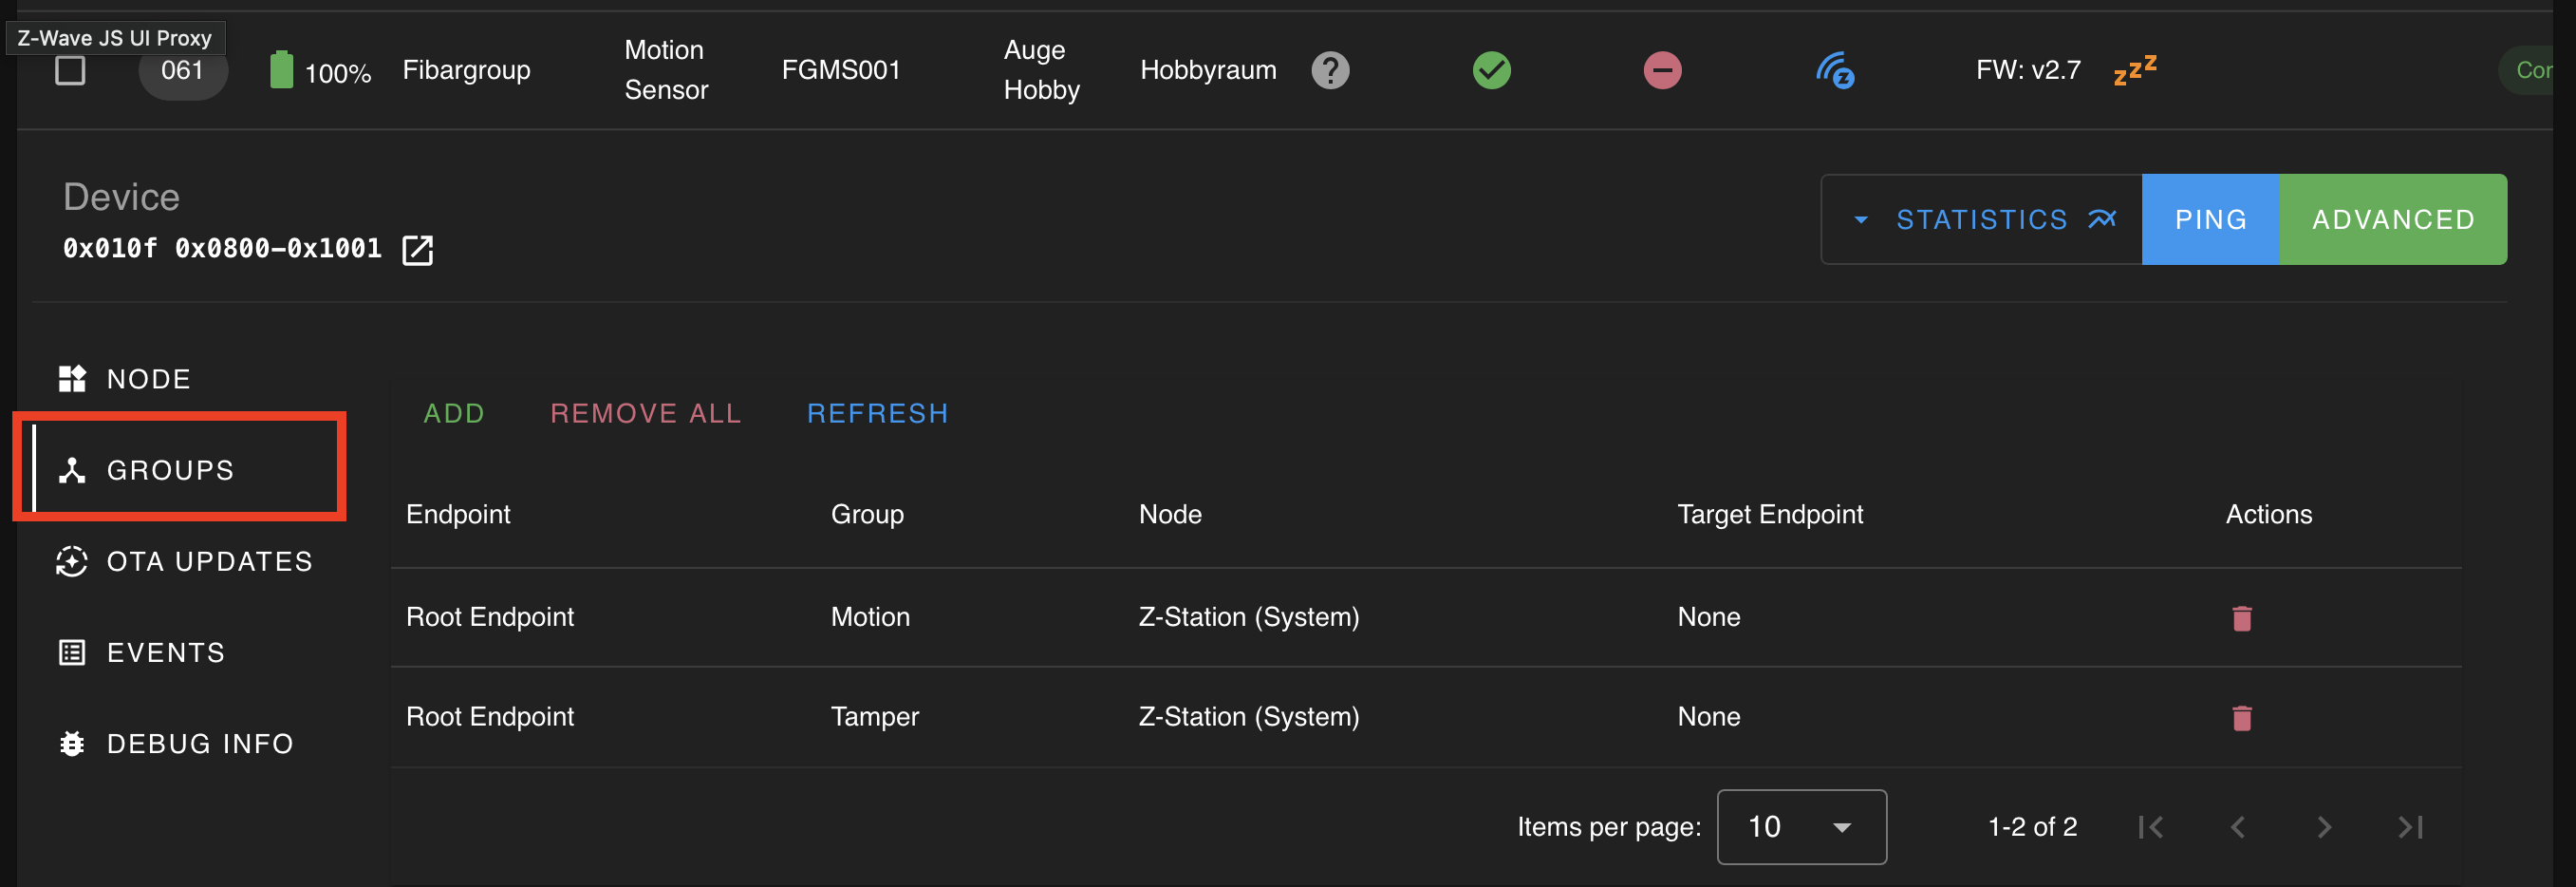Click the Advanced button
This screenshot has height=887, width=2576.
point(2392,220)
